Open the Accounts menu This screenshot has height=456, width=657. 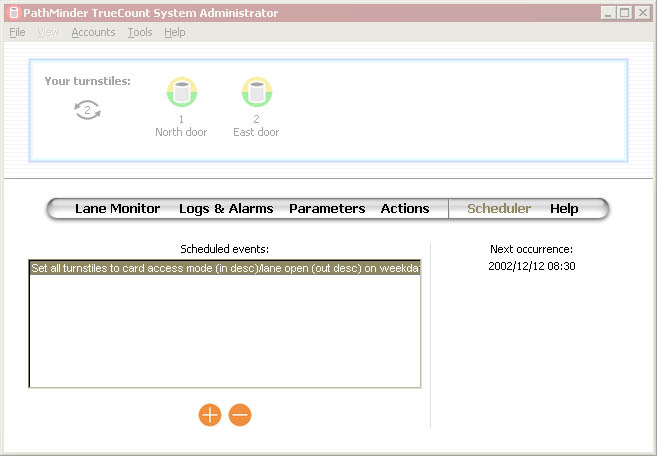93,32
